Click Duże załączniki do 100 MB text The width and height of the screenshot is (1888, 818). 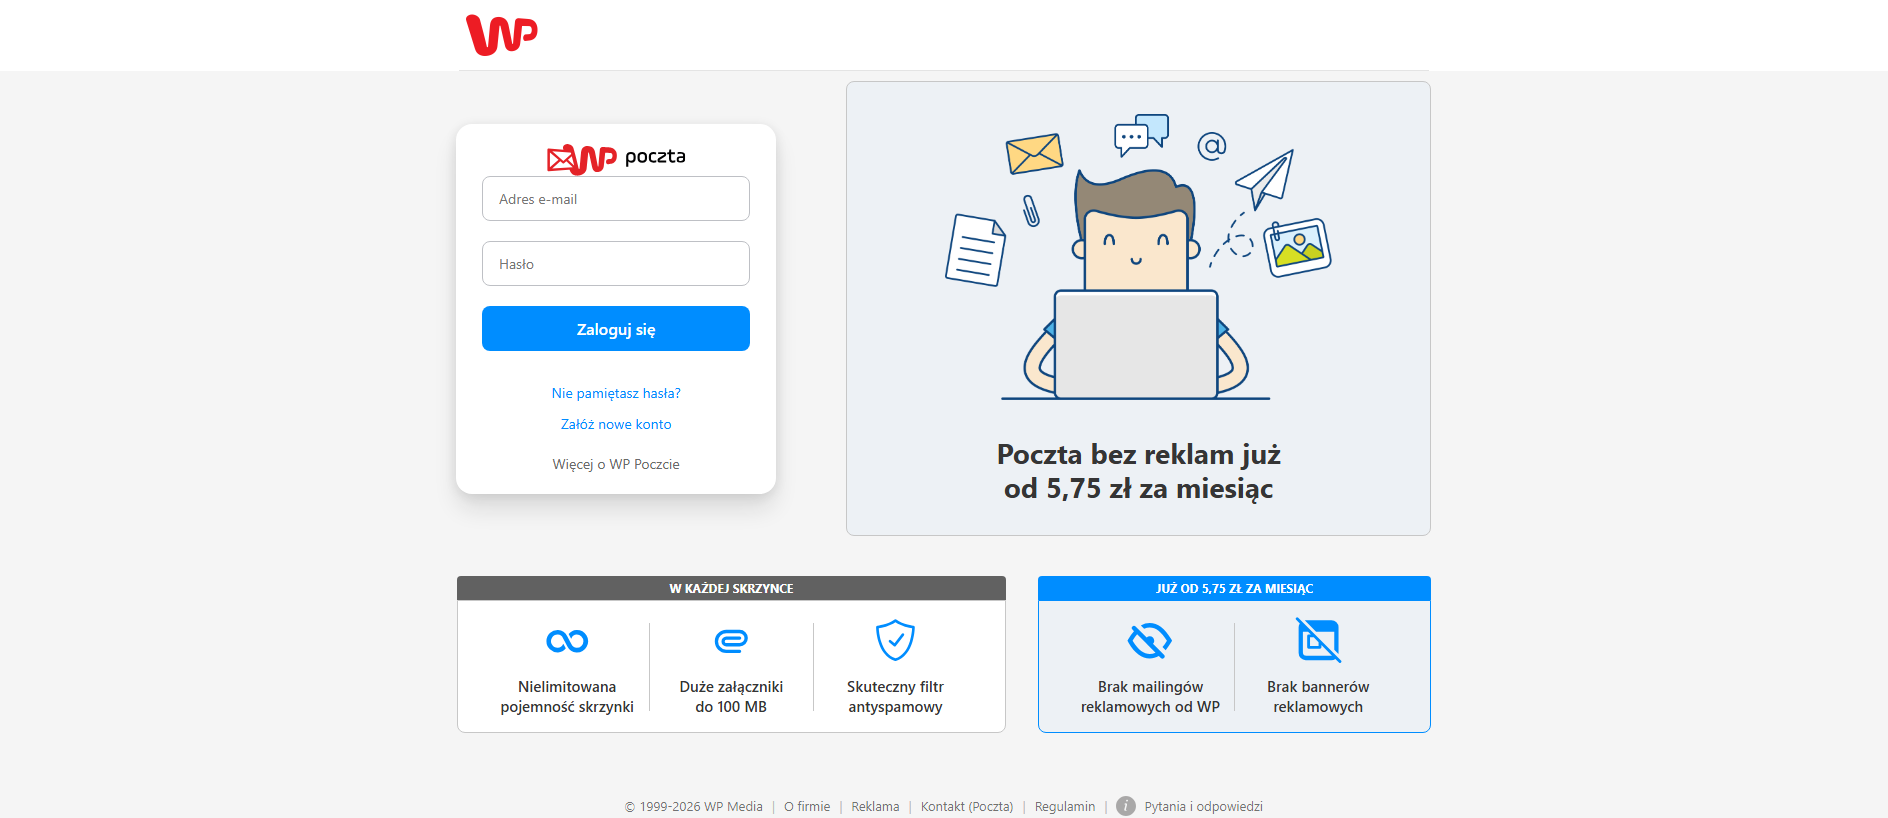point(731,697)
